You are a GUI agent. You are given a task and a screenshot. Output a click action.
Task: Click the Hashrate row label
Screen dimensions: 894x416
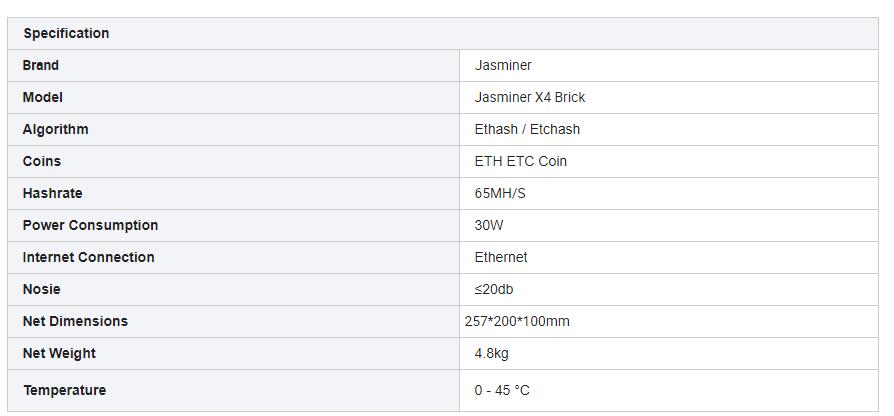[x=52, y=193]
